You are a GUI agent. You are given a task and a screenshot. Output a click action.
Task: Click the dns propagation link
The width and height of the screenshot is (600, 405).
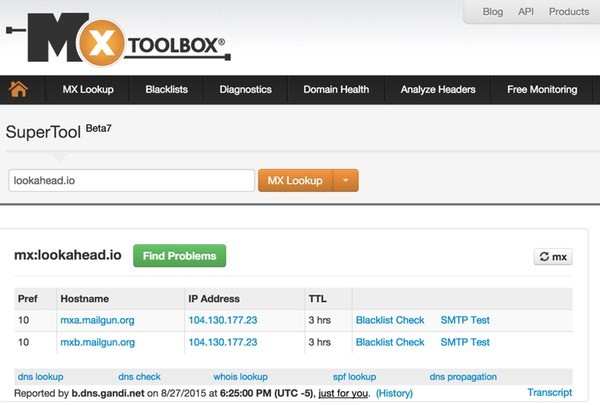point(463,377)
